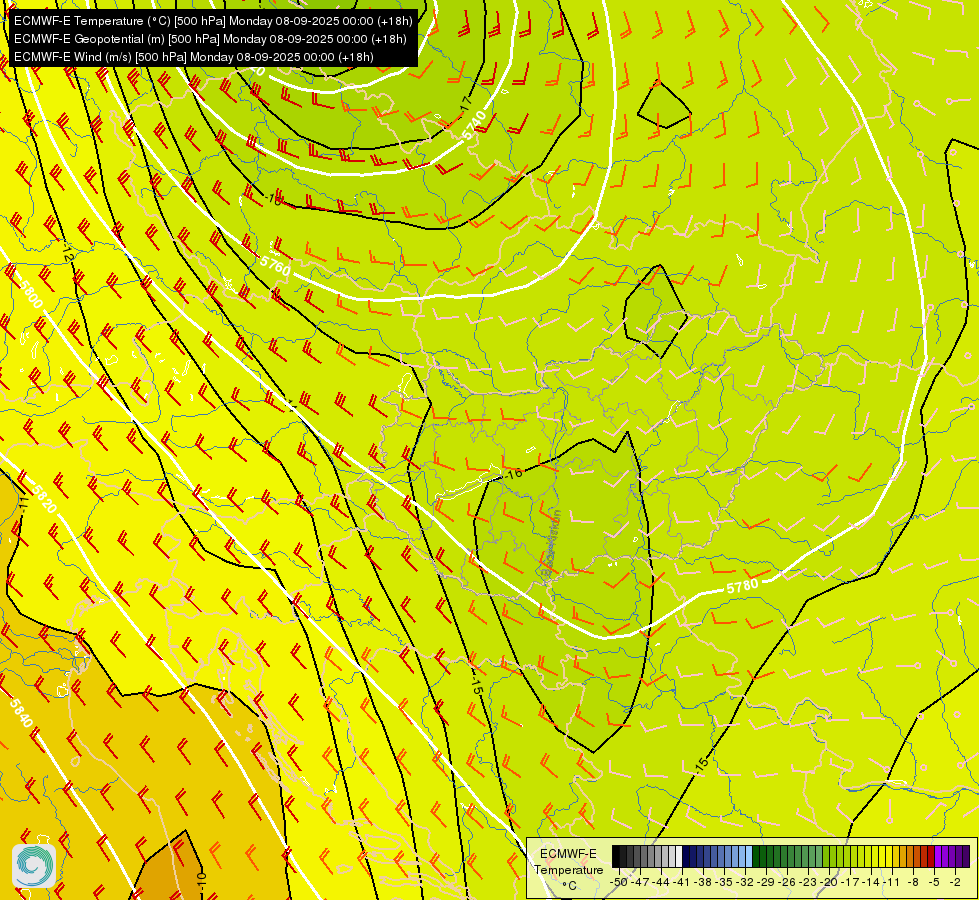Click the ECMWF-E Temperature 500 hPa title line
The image size is (979, 900).
coord(213,21)
